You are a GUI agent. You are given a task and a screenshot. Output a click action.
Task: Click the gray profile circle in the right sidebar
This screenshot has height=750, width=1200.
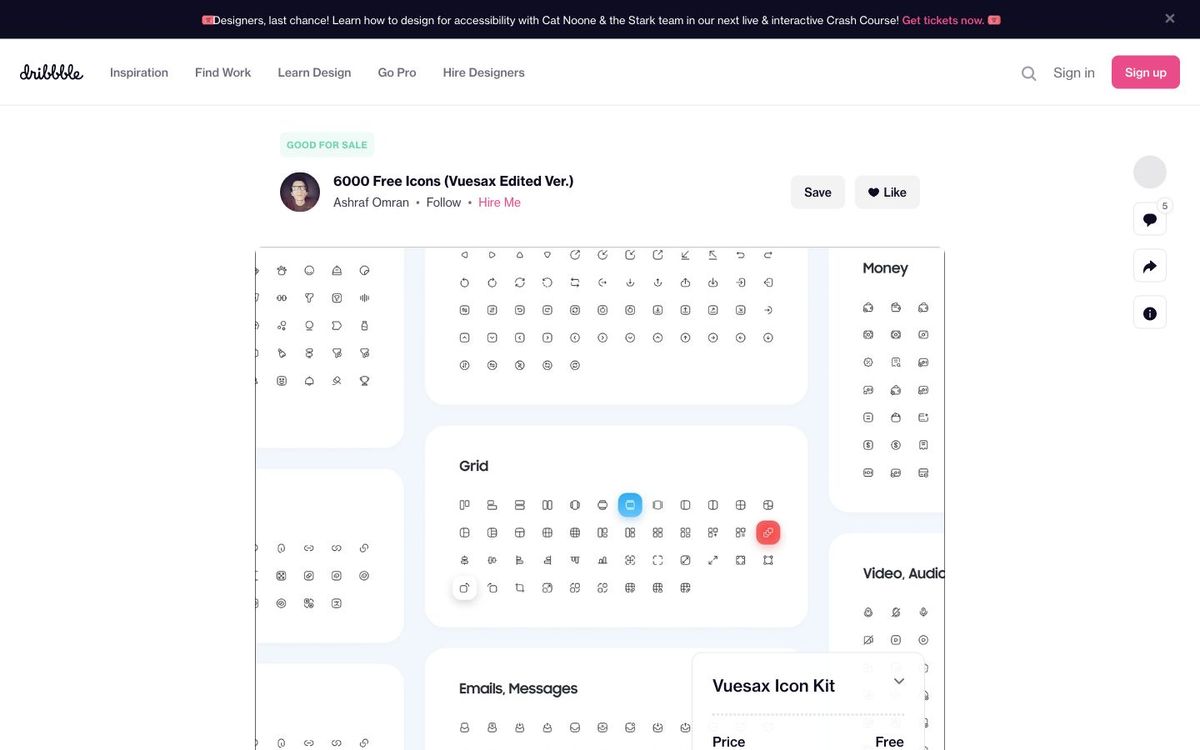point(1150,172)
